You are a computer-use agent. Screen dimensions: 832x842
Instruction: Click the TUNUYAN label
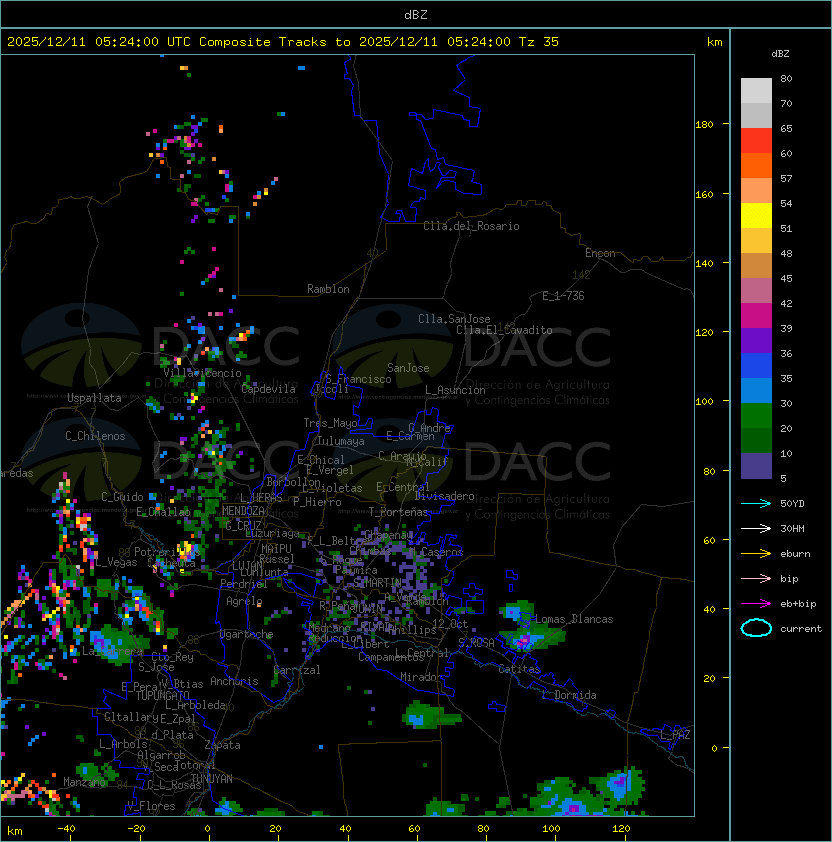coord(212,779)
